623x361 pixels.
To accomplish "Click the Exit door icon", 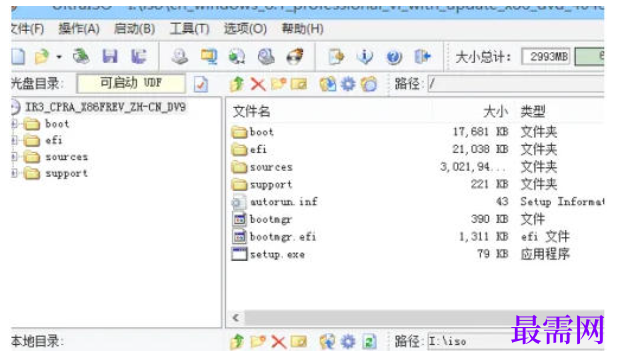I will [422, 56].
